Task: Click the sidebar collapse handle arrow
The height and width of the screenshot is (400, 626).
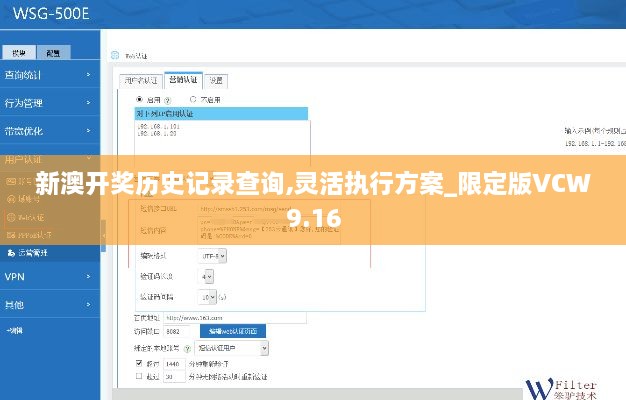Action: pyautogui.click(x=103, y=236)
